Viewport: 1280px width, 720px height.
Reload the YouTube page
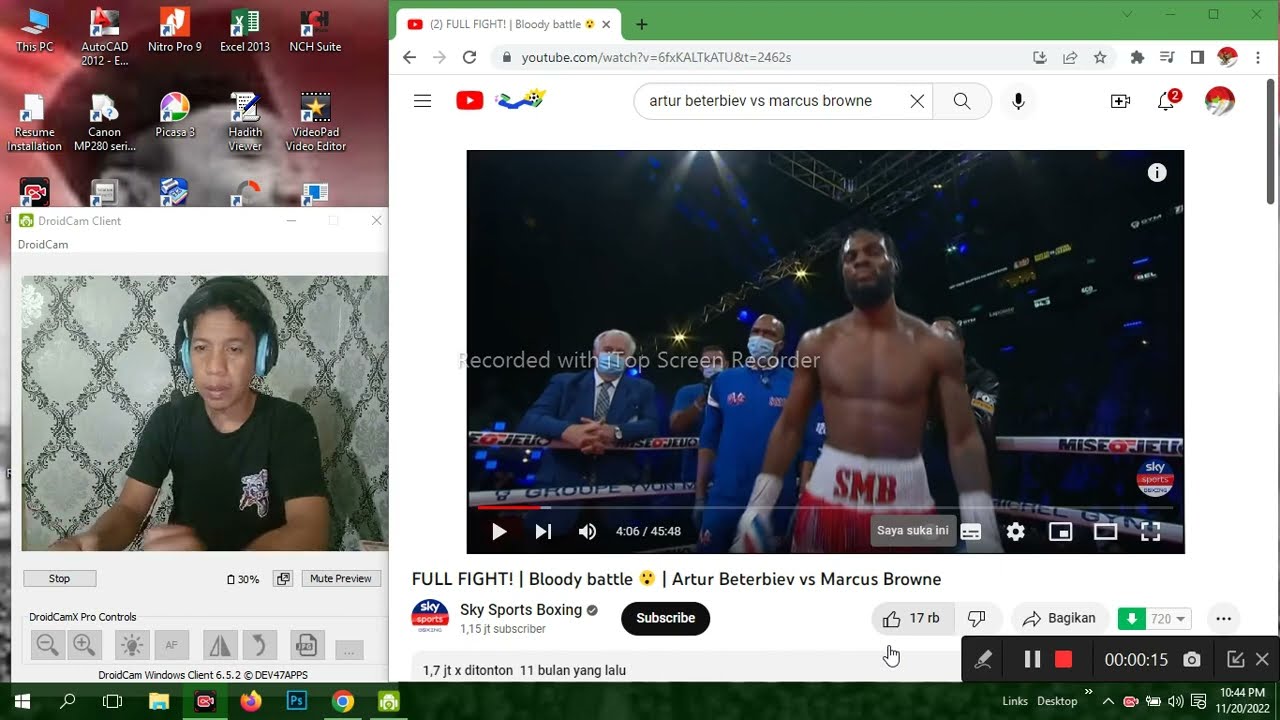tap(469, 58)
